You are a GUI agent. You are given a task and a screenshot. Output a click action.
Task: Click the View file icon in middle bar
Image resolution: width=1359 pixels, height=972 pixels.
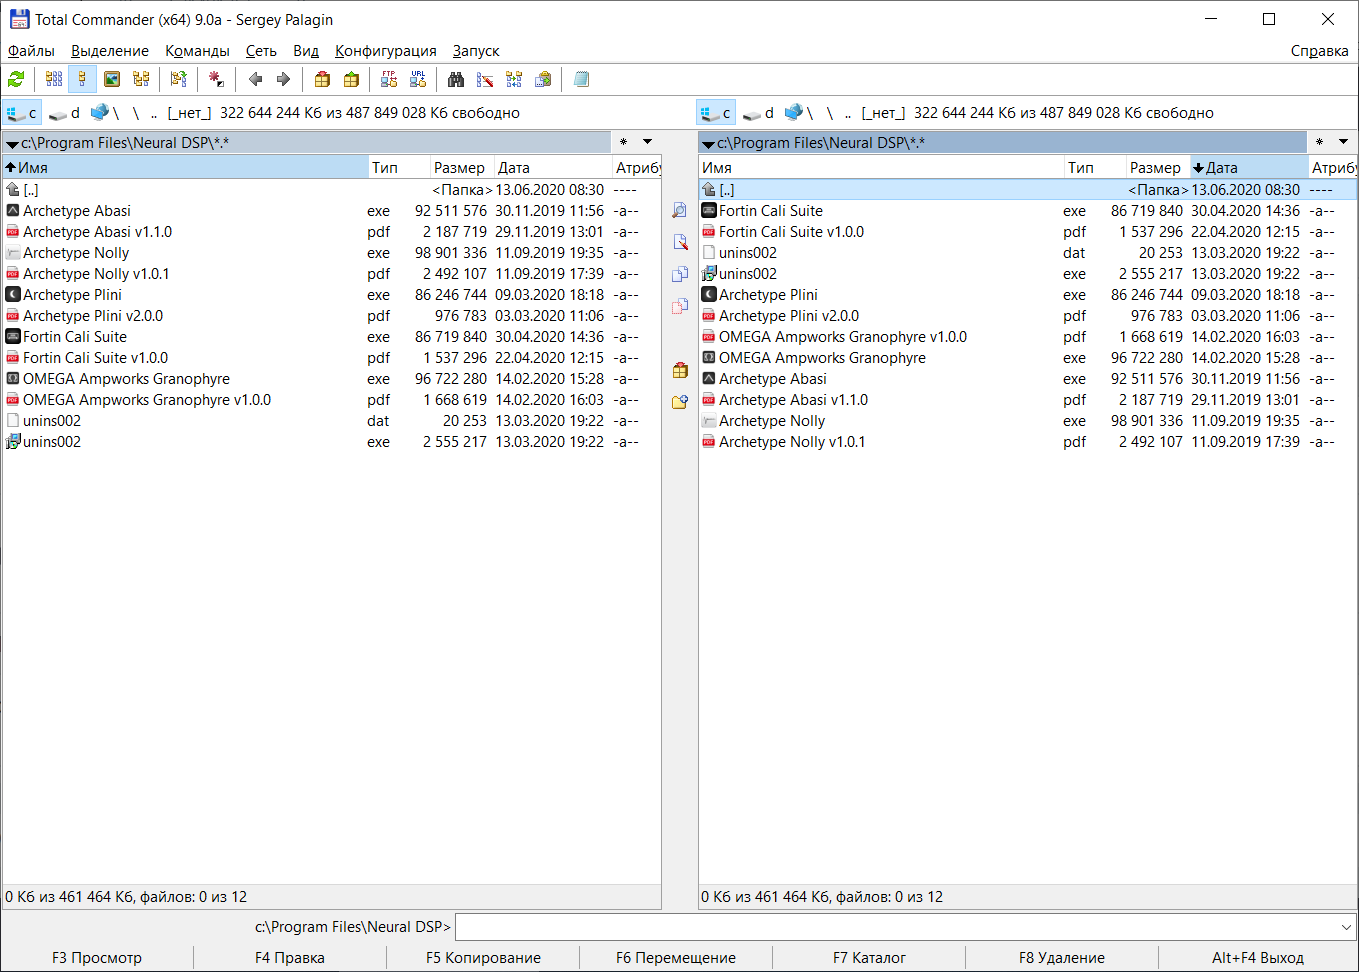680,210
